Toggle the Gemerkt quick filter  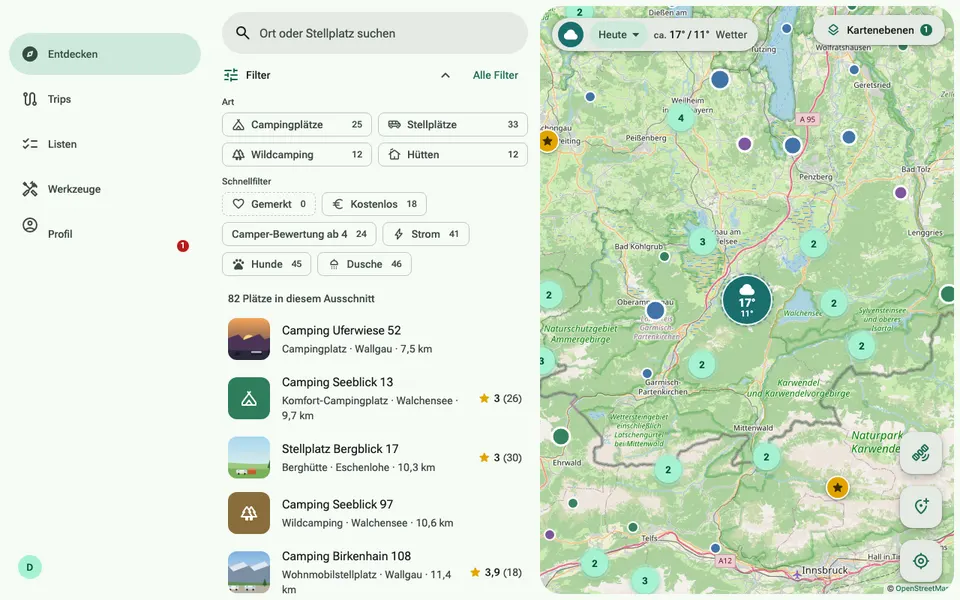click(269, 204)
